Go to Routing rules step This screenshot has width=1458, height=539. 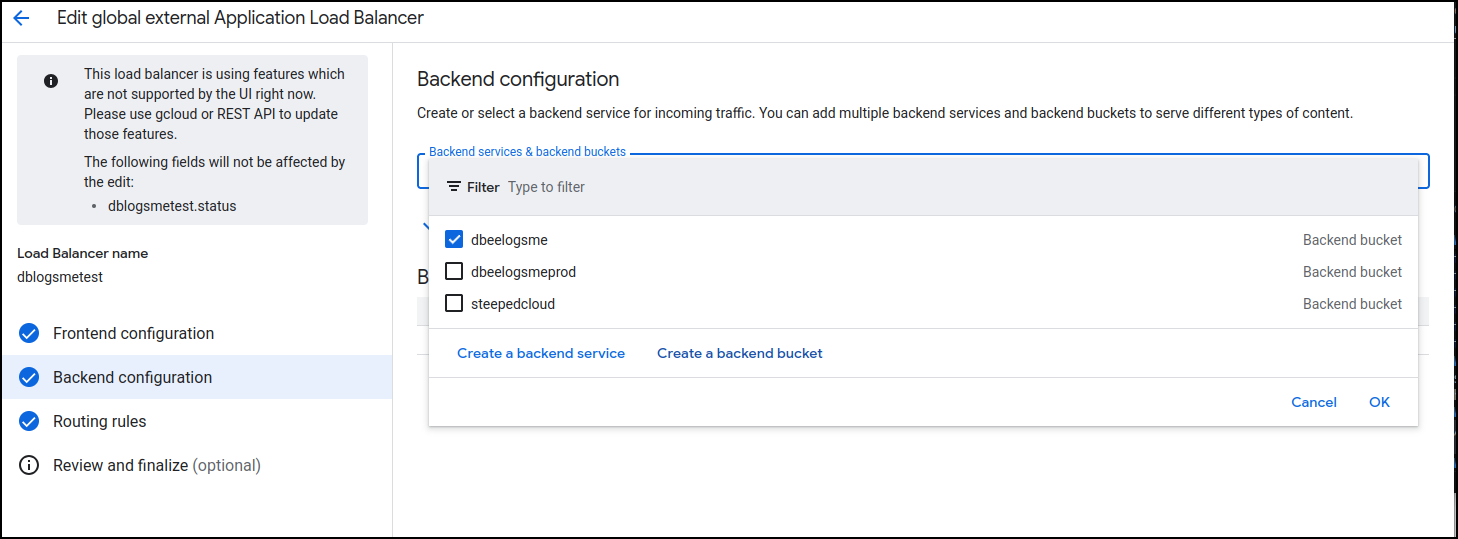[x=99, y=421]
